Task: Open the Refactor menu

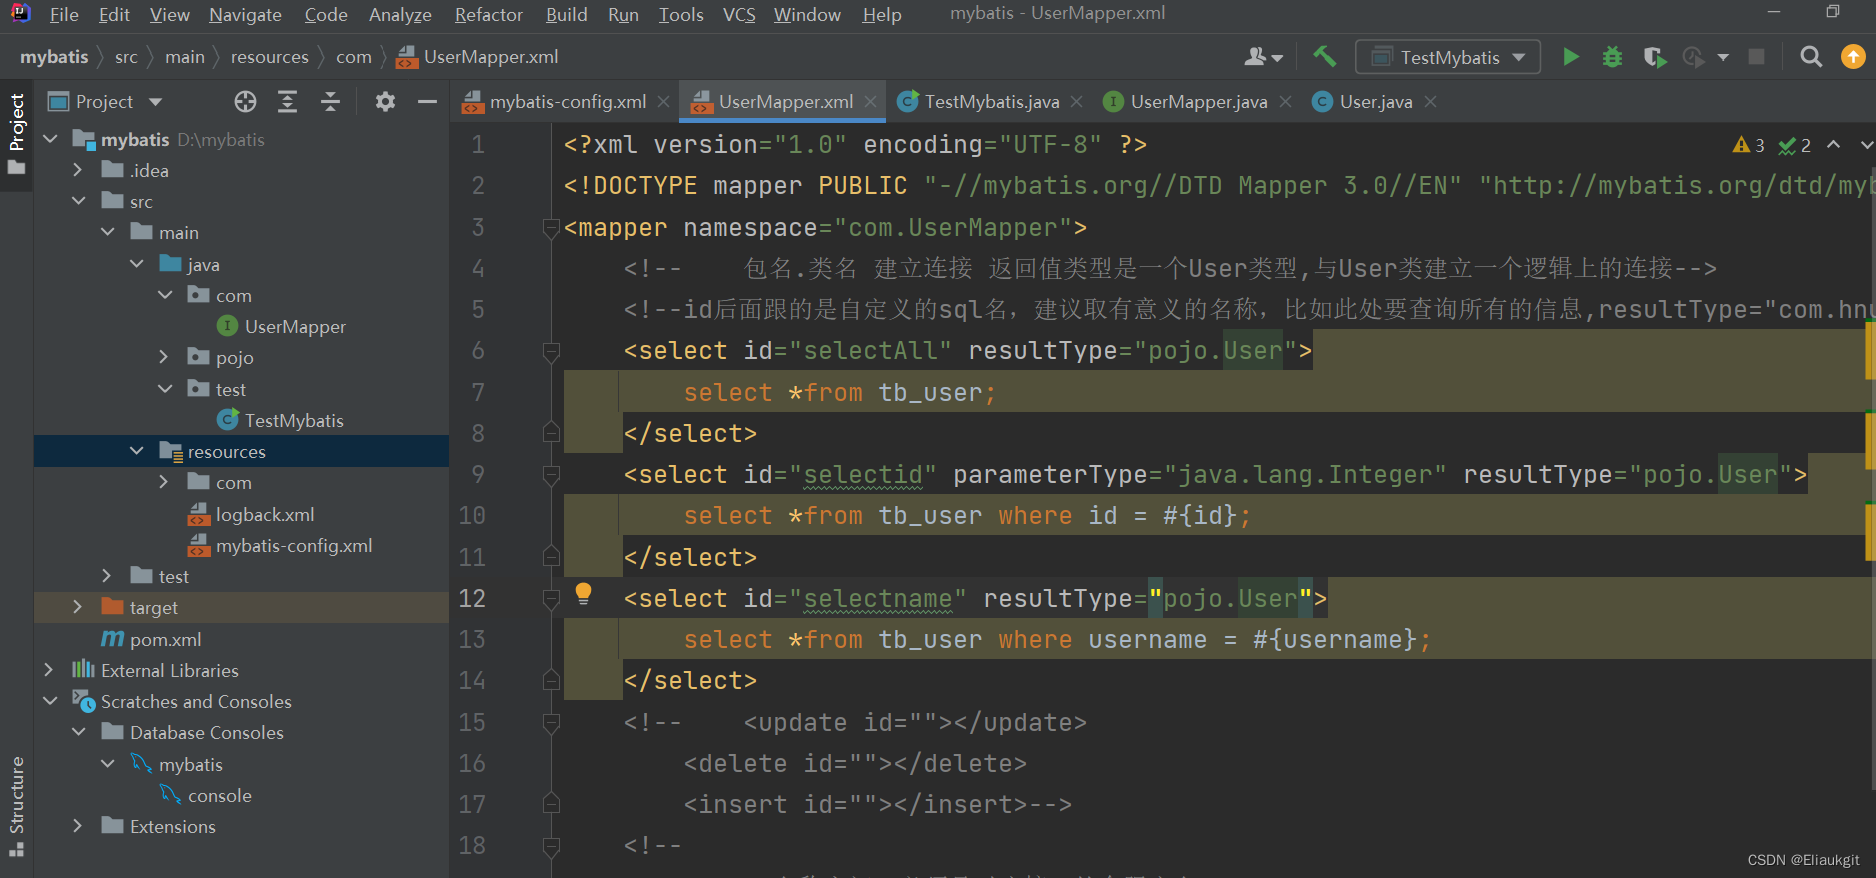Action: pyautogui.click(x=489, y=15)
